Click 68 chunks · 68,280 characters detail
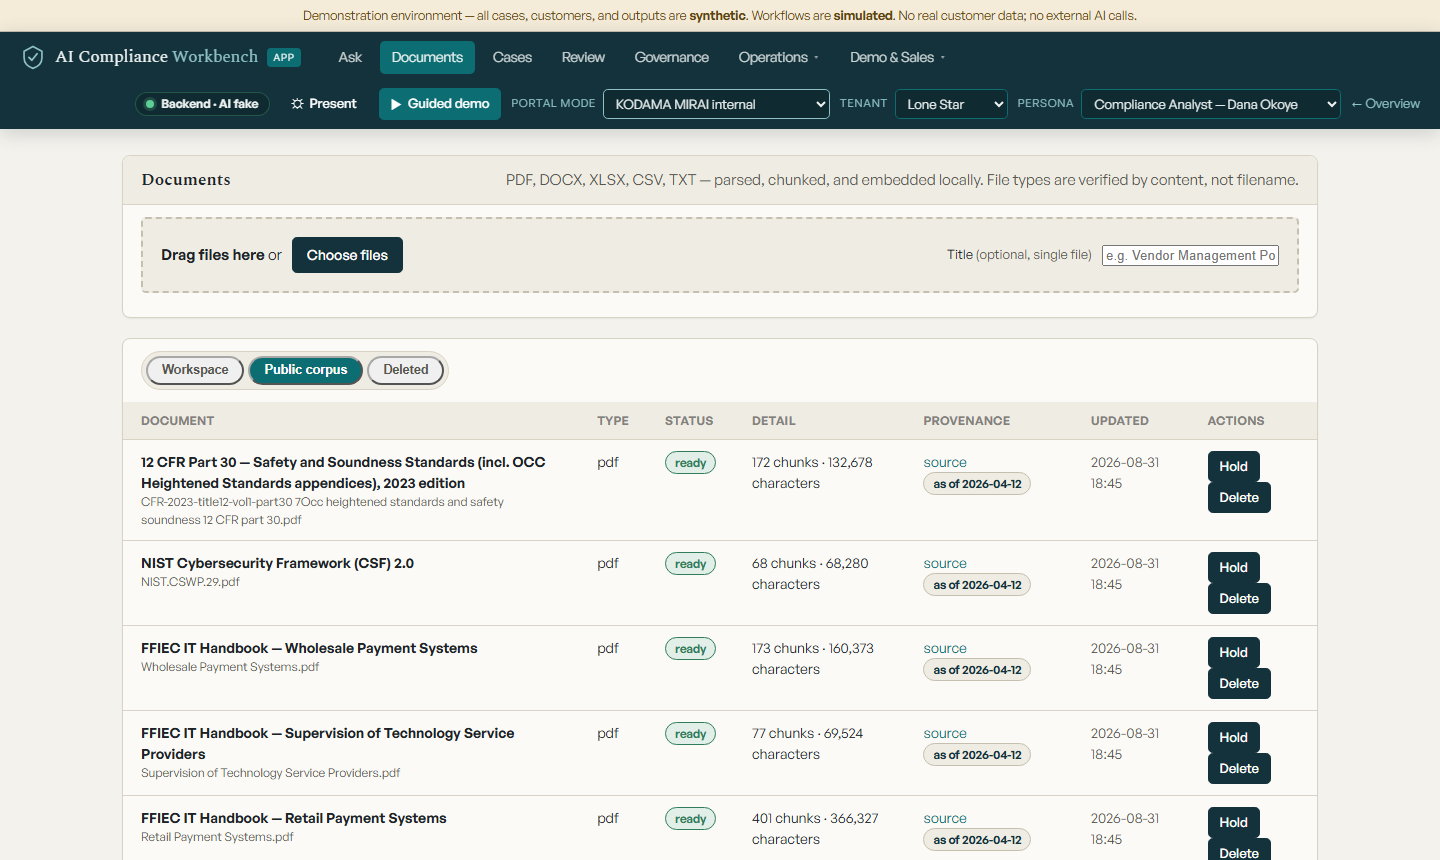Image resolution: width=1440 pixels, height=860 pixels. [x=810, y=574]
